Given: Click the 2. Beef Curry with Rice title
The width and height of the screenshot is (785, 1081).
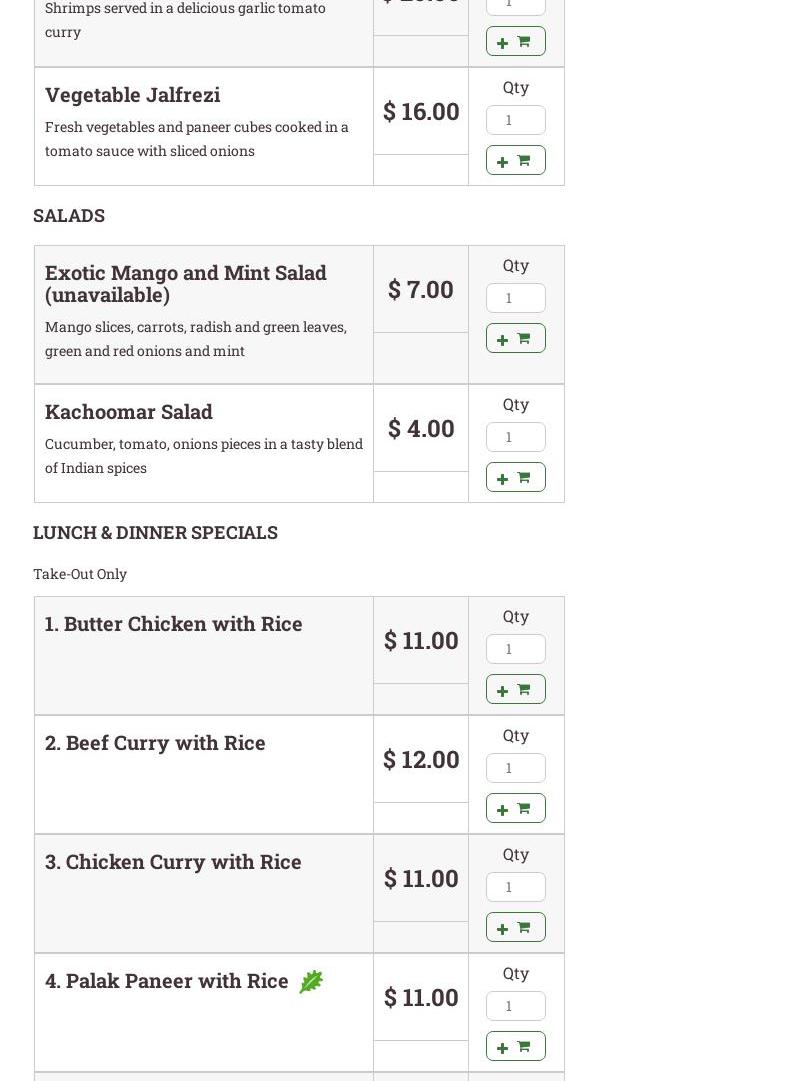Looking at the screenshot, I should [x=155, y=742].
